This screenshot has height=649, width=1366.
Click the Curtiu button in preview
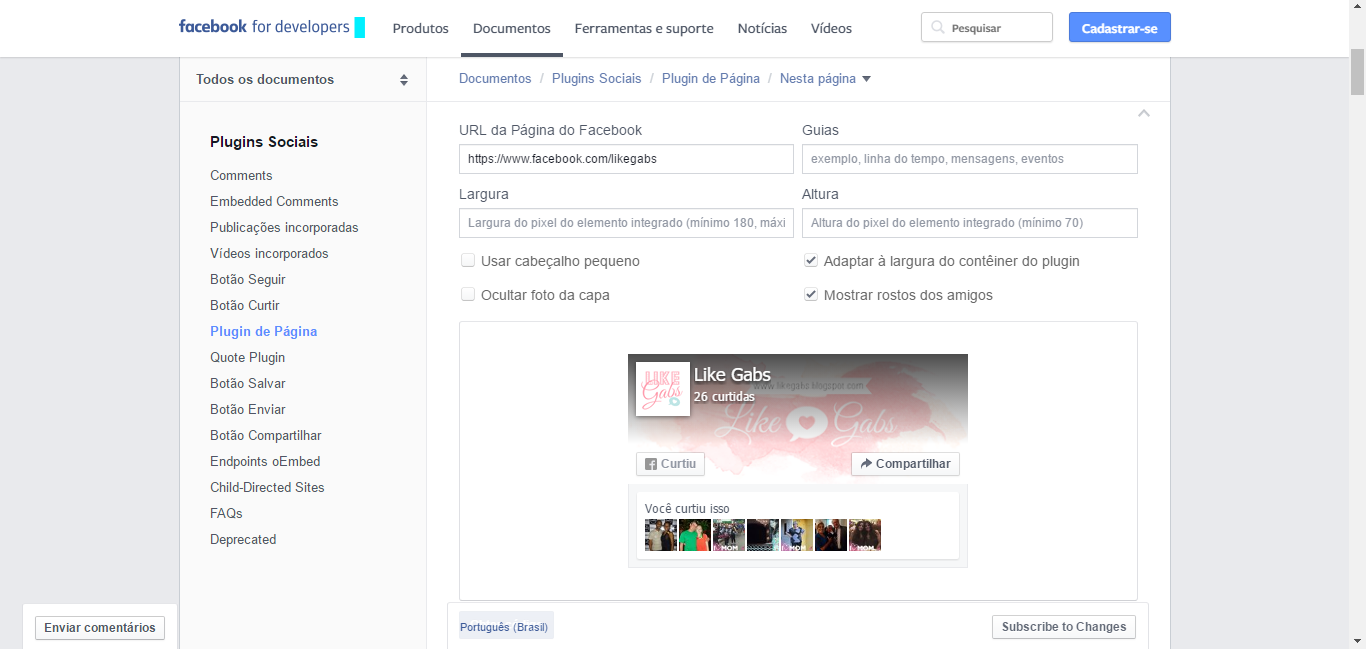[x=670, y=464]
